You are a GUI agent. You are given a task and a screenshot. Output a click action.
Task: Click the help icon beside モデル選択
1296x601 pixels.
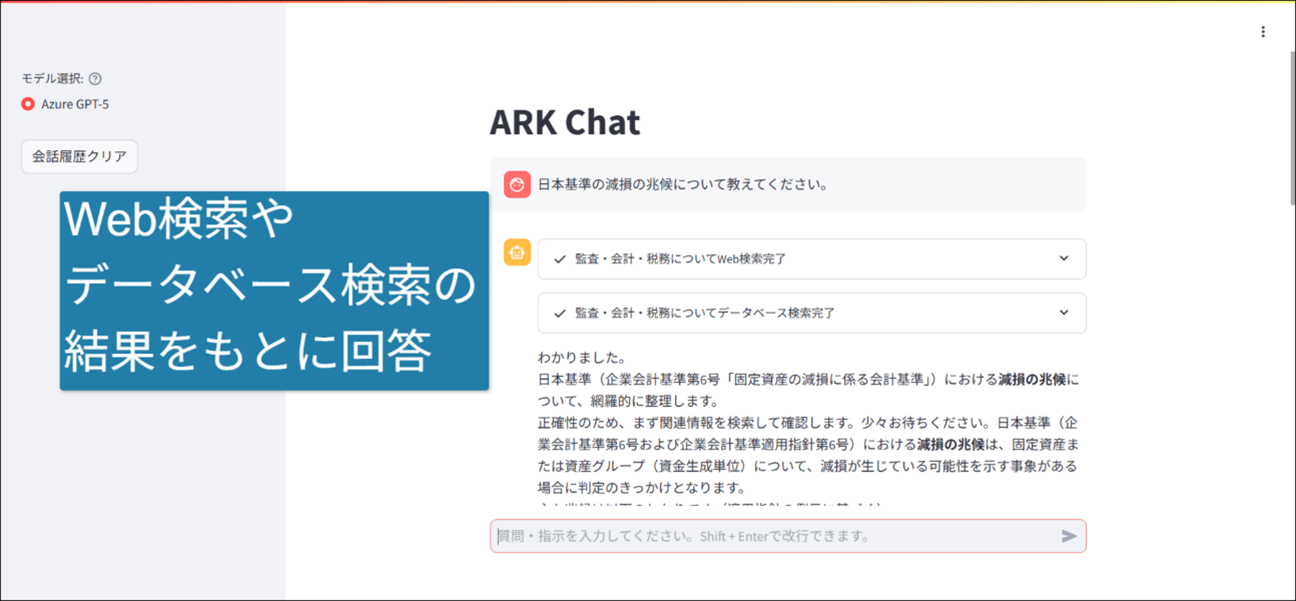(95, 79)
